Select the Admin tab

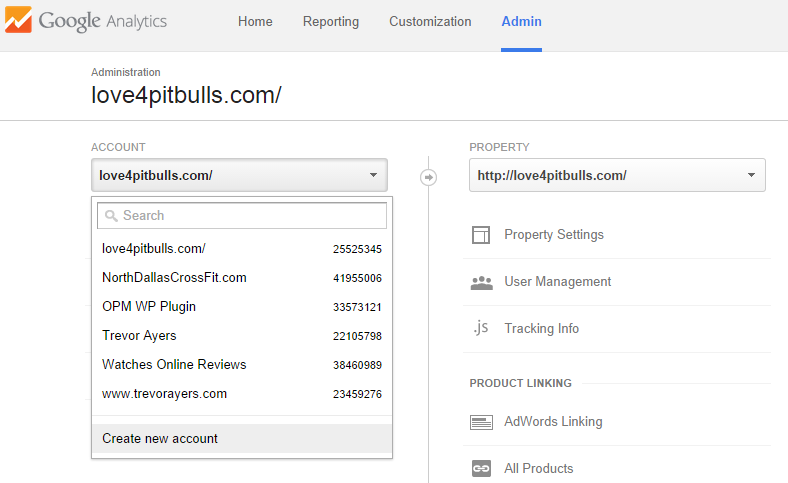click(522, 22)
